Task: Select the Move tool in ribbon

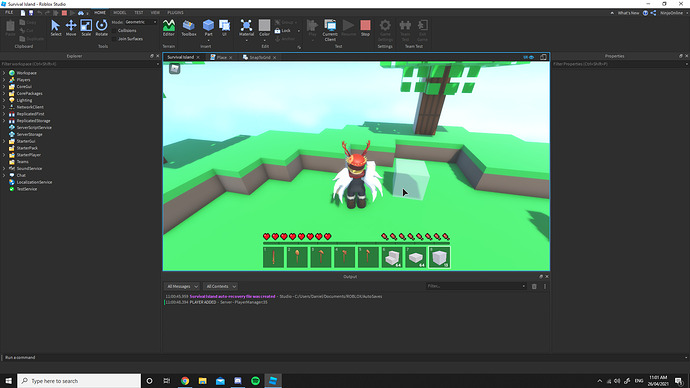Action: (71, 27)
